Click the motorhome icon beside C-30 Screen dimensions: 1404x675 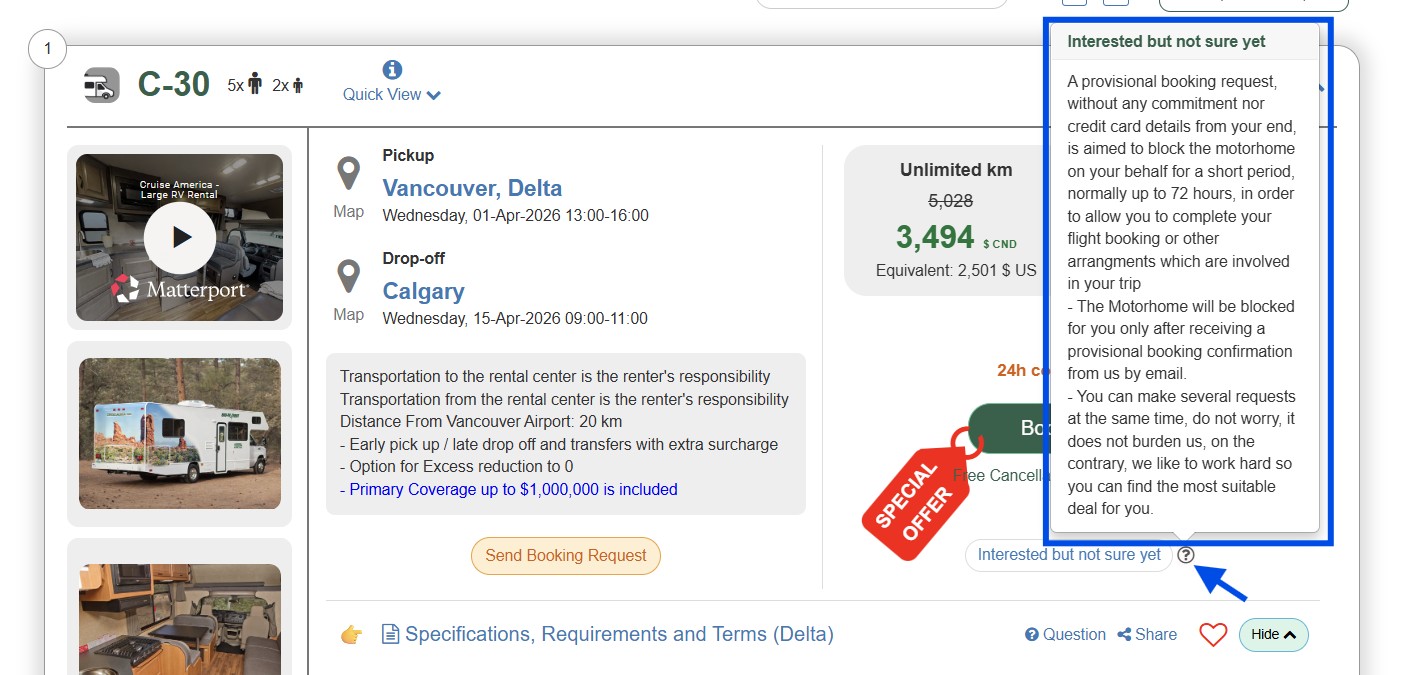[101, 86]
